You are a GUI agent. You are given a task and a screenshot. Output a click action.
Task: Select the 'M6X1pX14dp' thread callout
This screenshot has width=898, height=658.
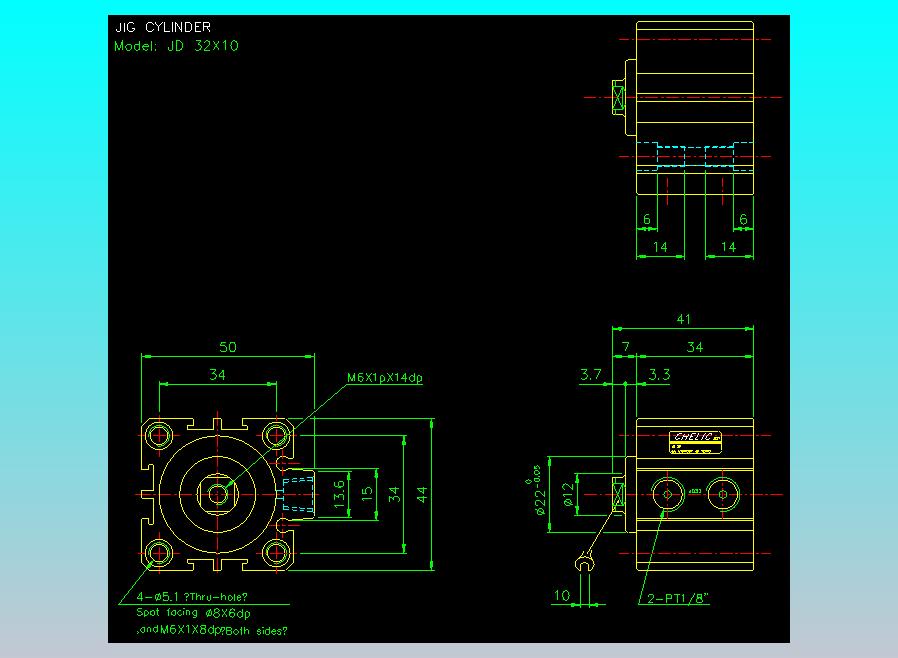click(x=385, y=378)
